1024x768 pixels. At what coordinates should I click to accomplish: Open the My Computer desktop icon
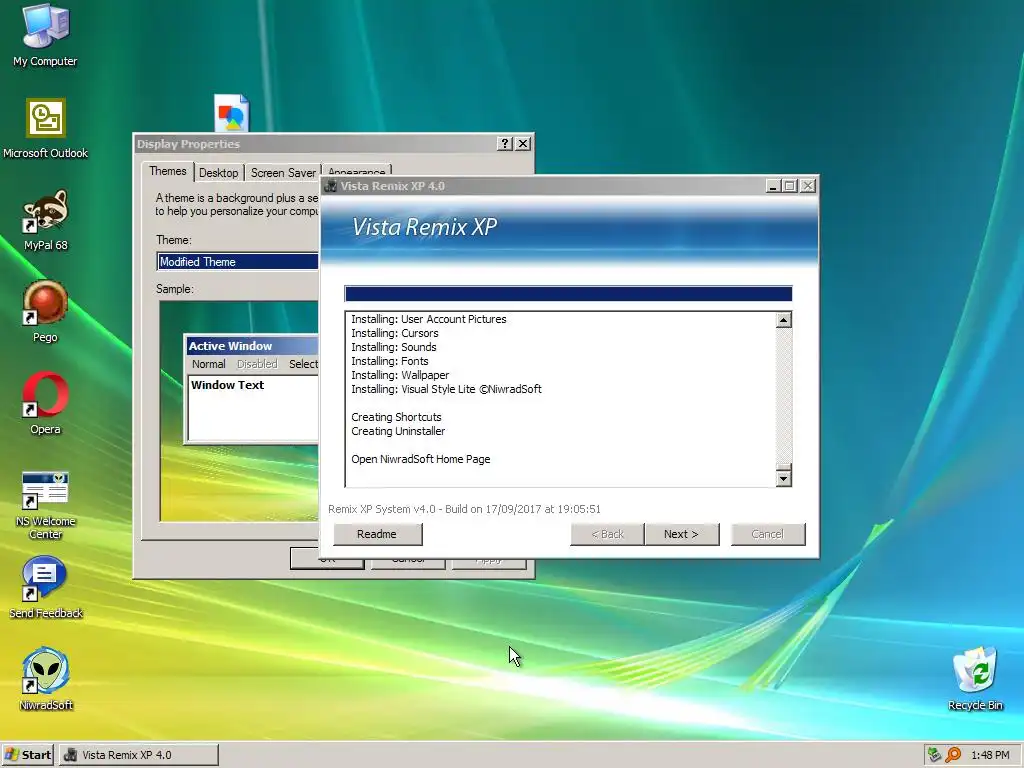[x=45, y=35]
